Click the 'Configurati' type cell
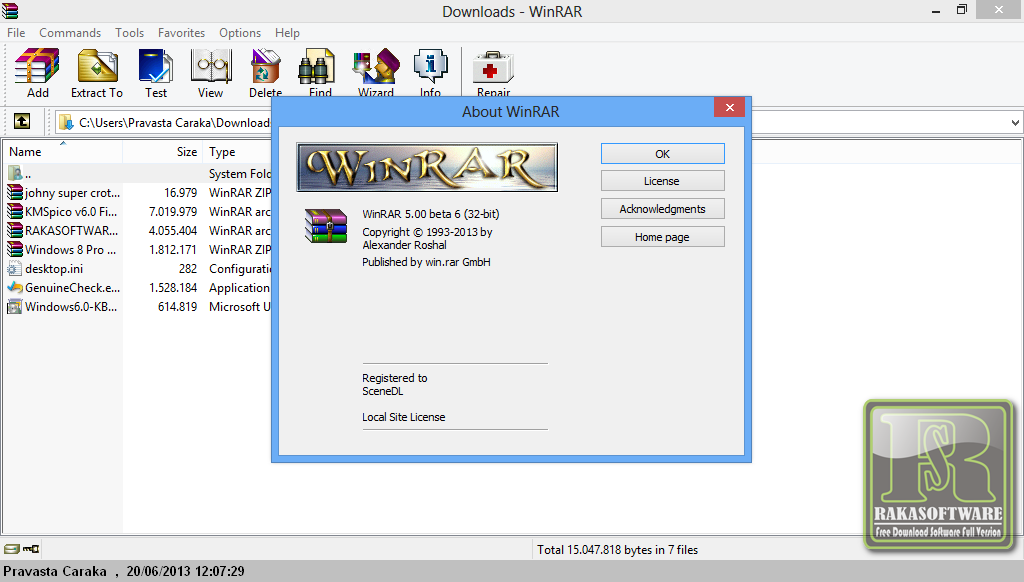The image size is (1024, 582). click(x=240, y=268)
